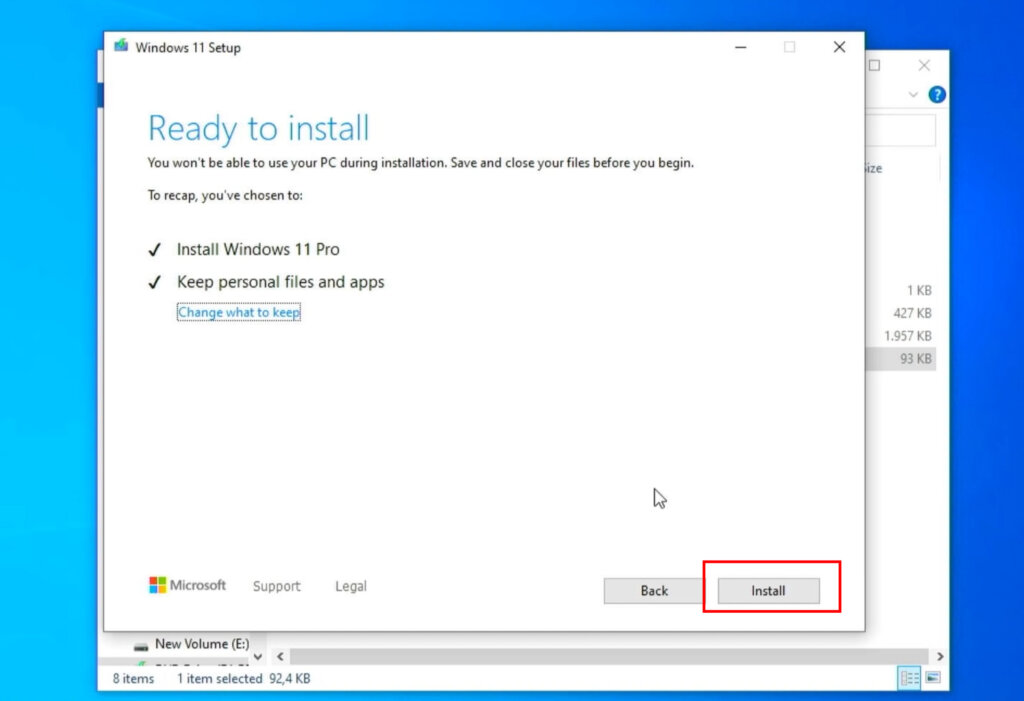Collapse the File Explorer ribbon with the chevron
This screenshot has width=1024, height=701.
pyautogui.click(x=914, y=94)
